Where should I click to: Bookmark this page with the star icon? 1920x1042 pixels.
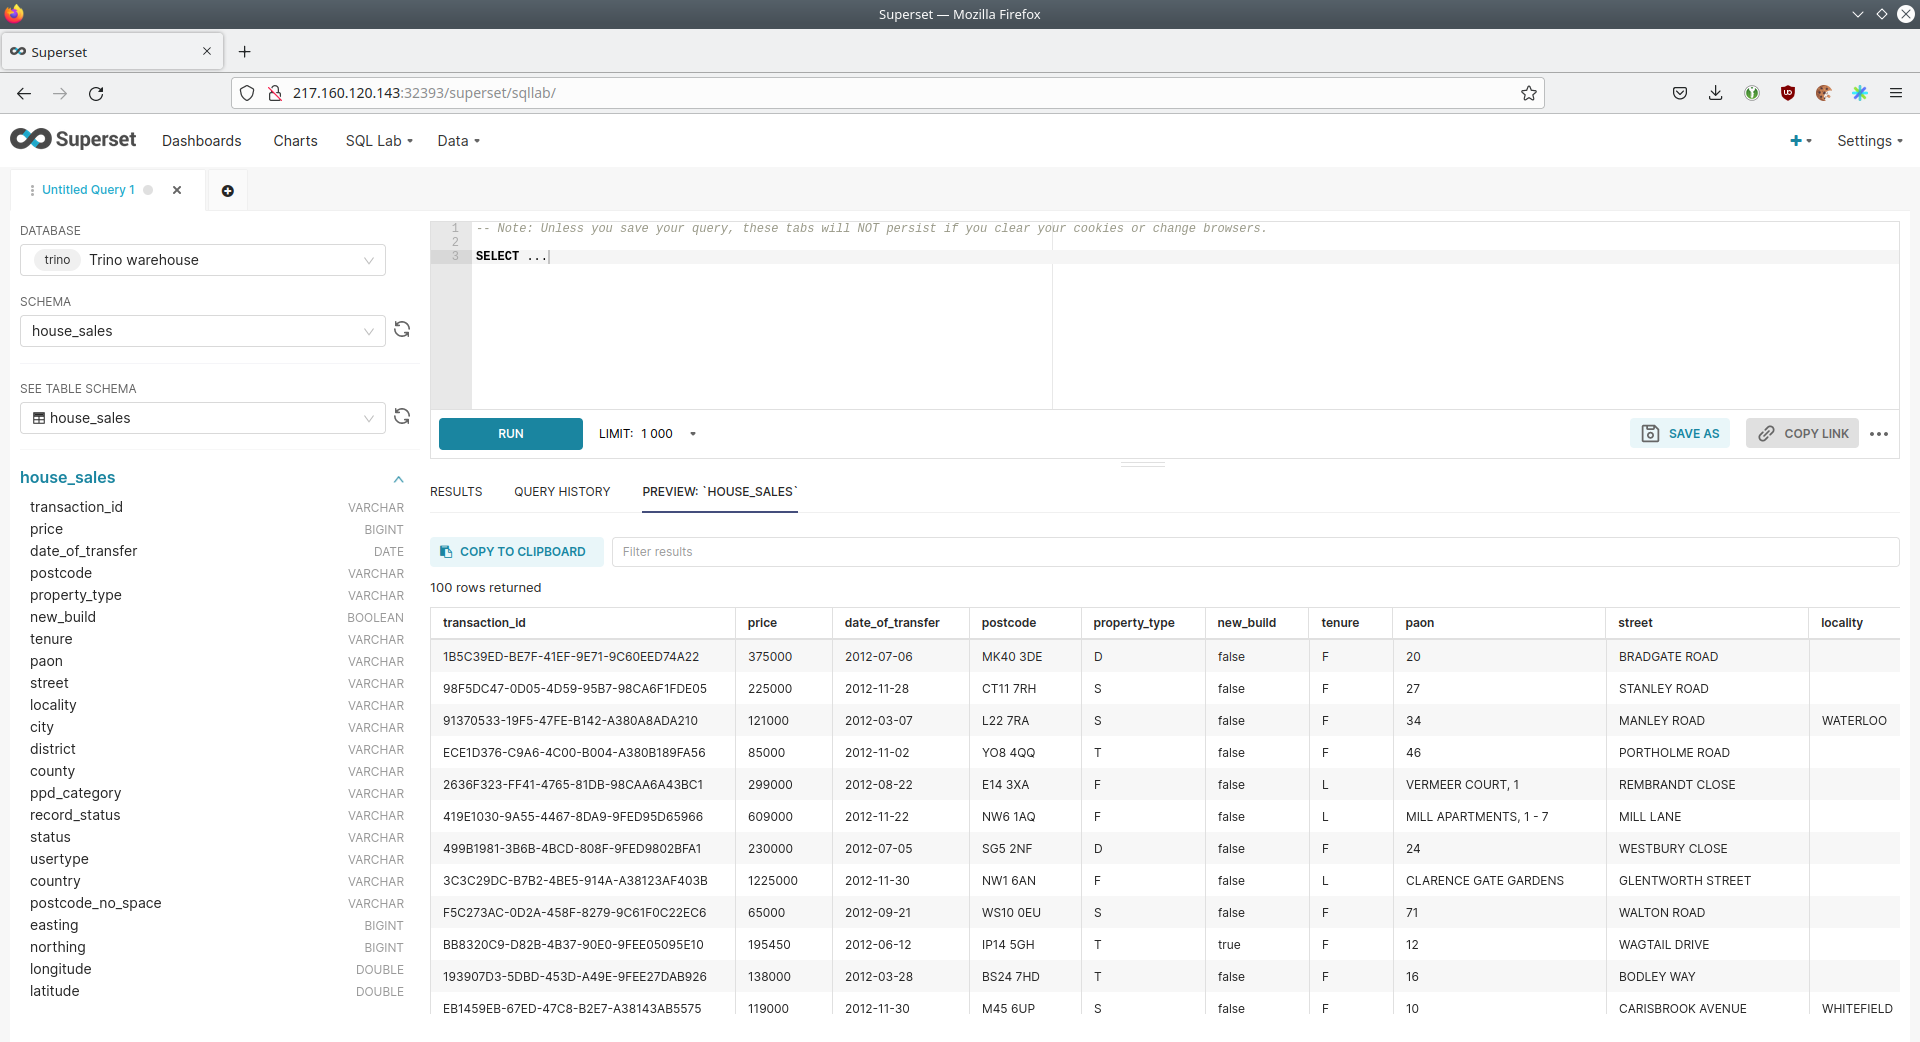click(x=1528, y=93)
